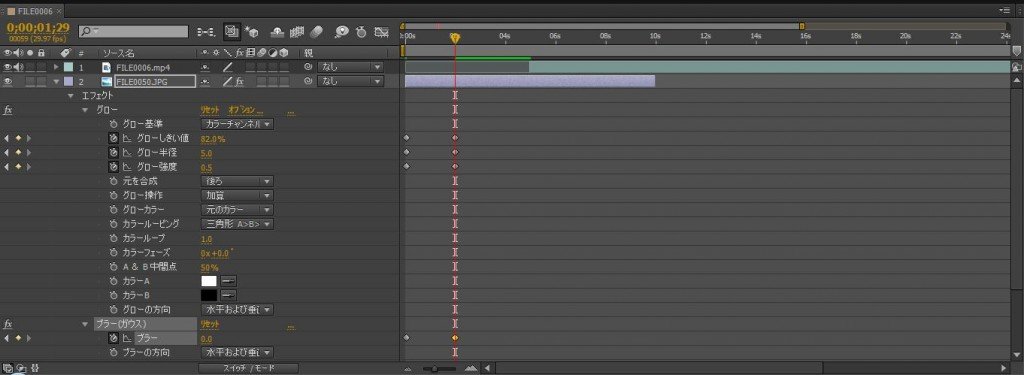The height and width of the screenshot is (375, 1024).
Task: Enable motion blur for the composition
Action: 316,31
